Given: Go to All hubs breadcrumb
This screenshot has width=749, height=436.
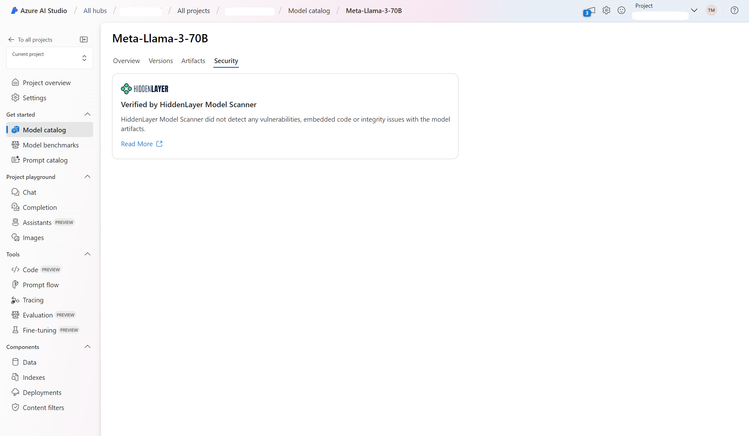Looking at the screenshot, I should tap(95, 11).
